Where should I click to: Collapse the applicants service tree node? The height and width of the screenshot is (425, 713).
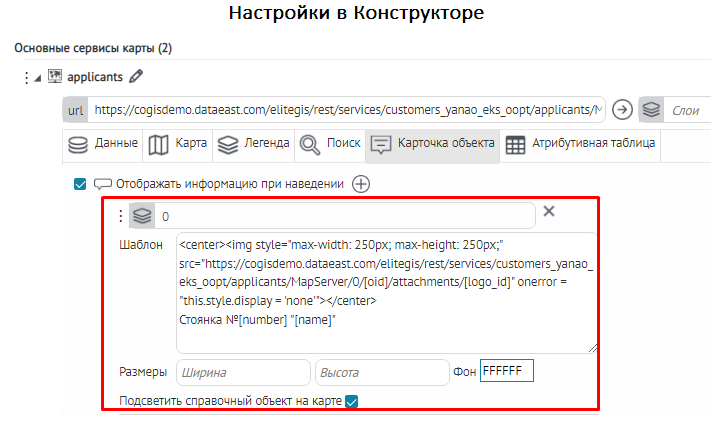pyautogui.click(x=38, y=77)
